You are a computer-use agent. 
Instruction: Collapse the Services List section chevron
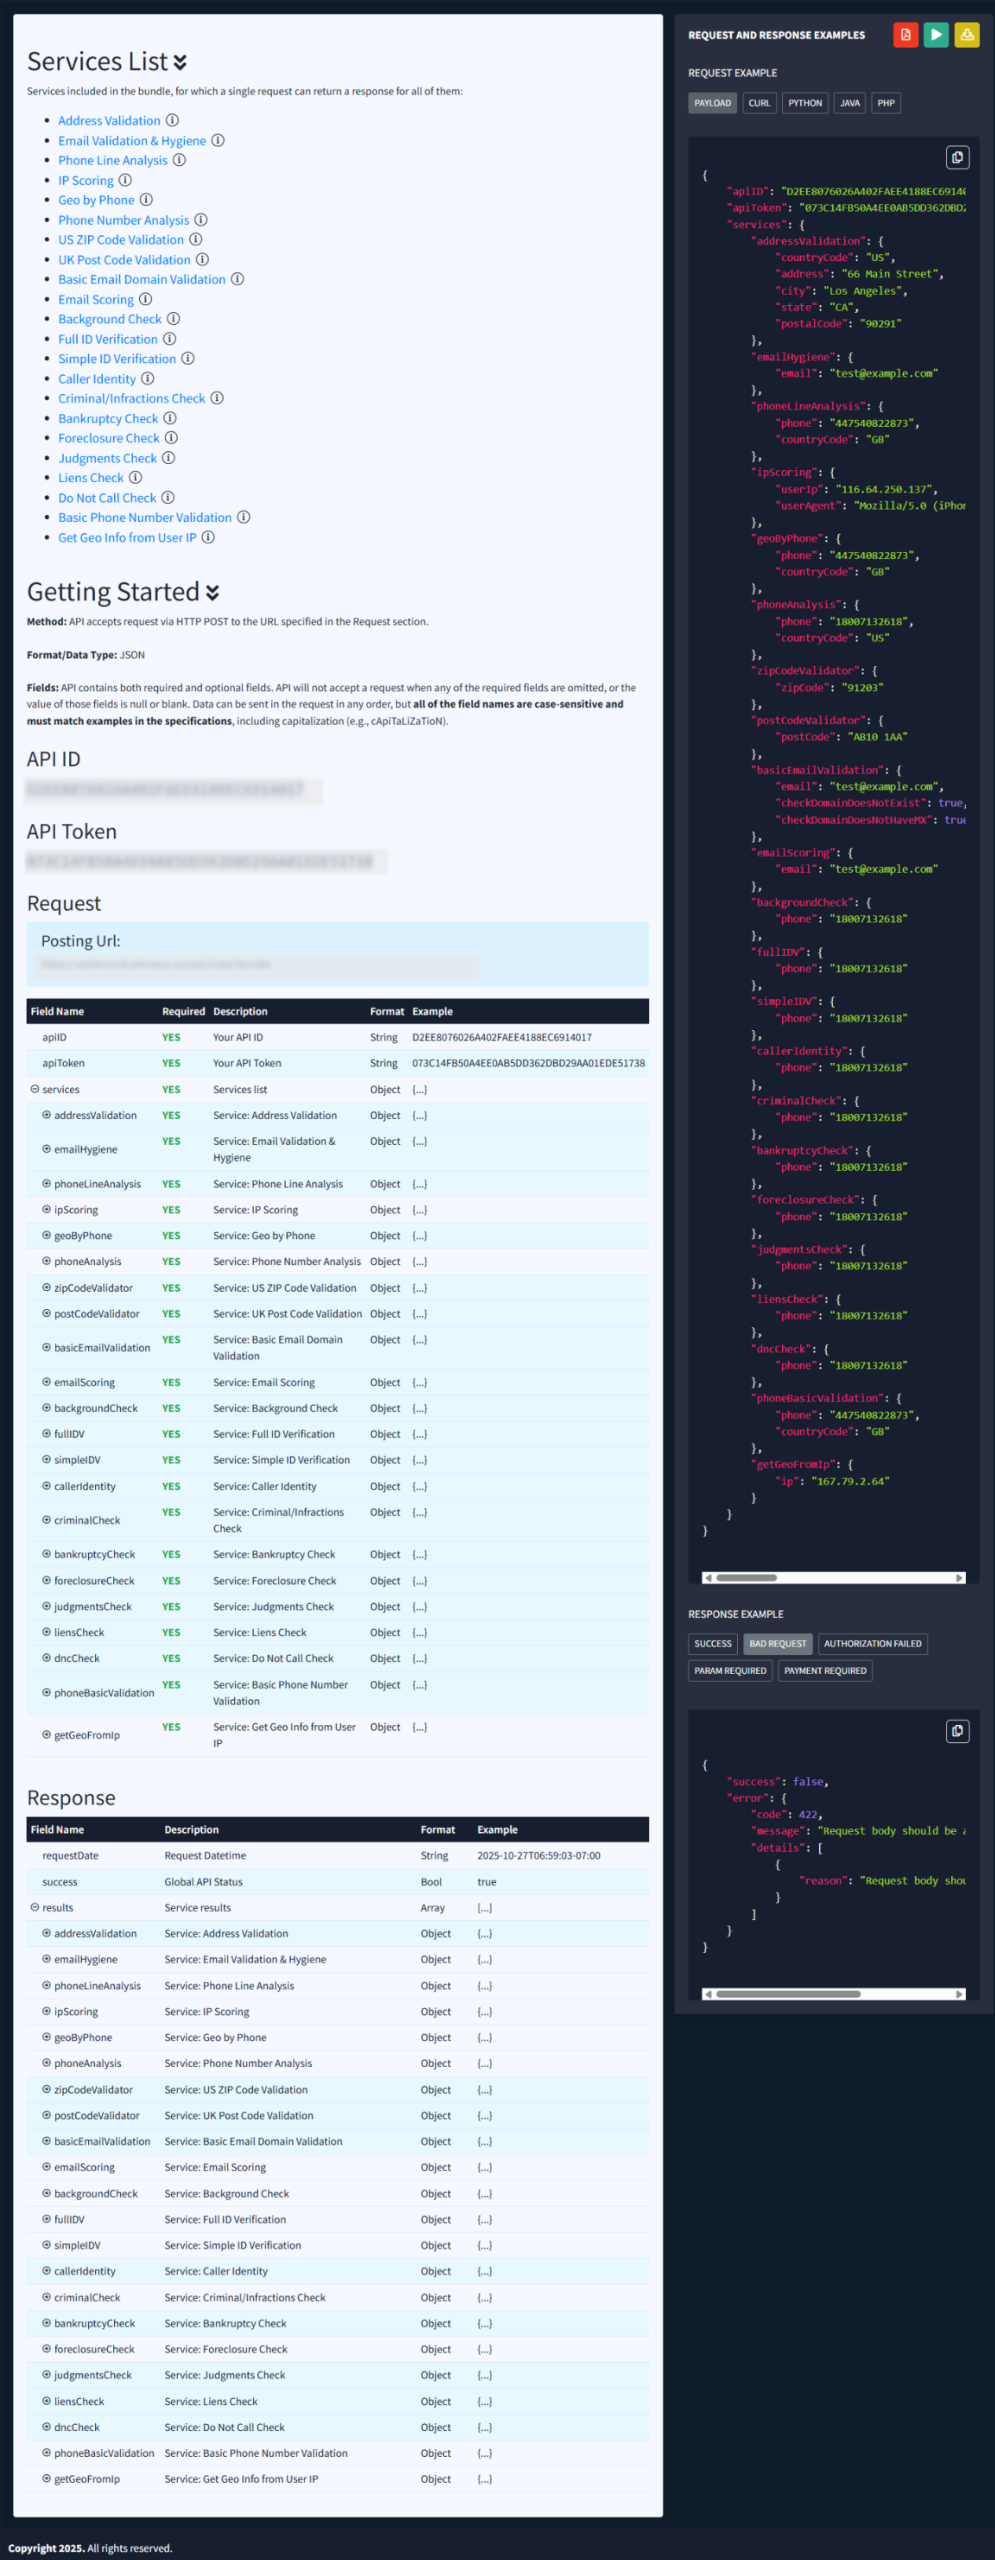[180, 63]
